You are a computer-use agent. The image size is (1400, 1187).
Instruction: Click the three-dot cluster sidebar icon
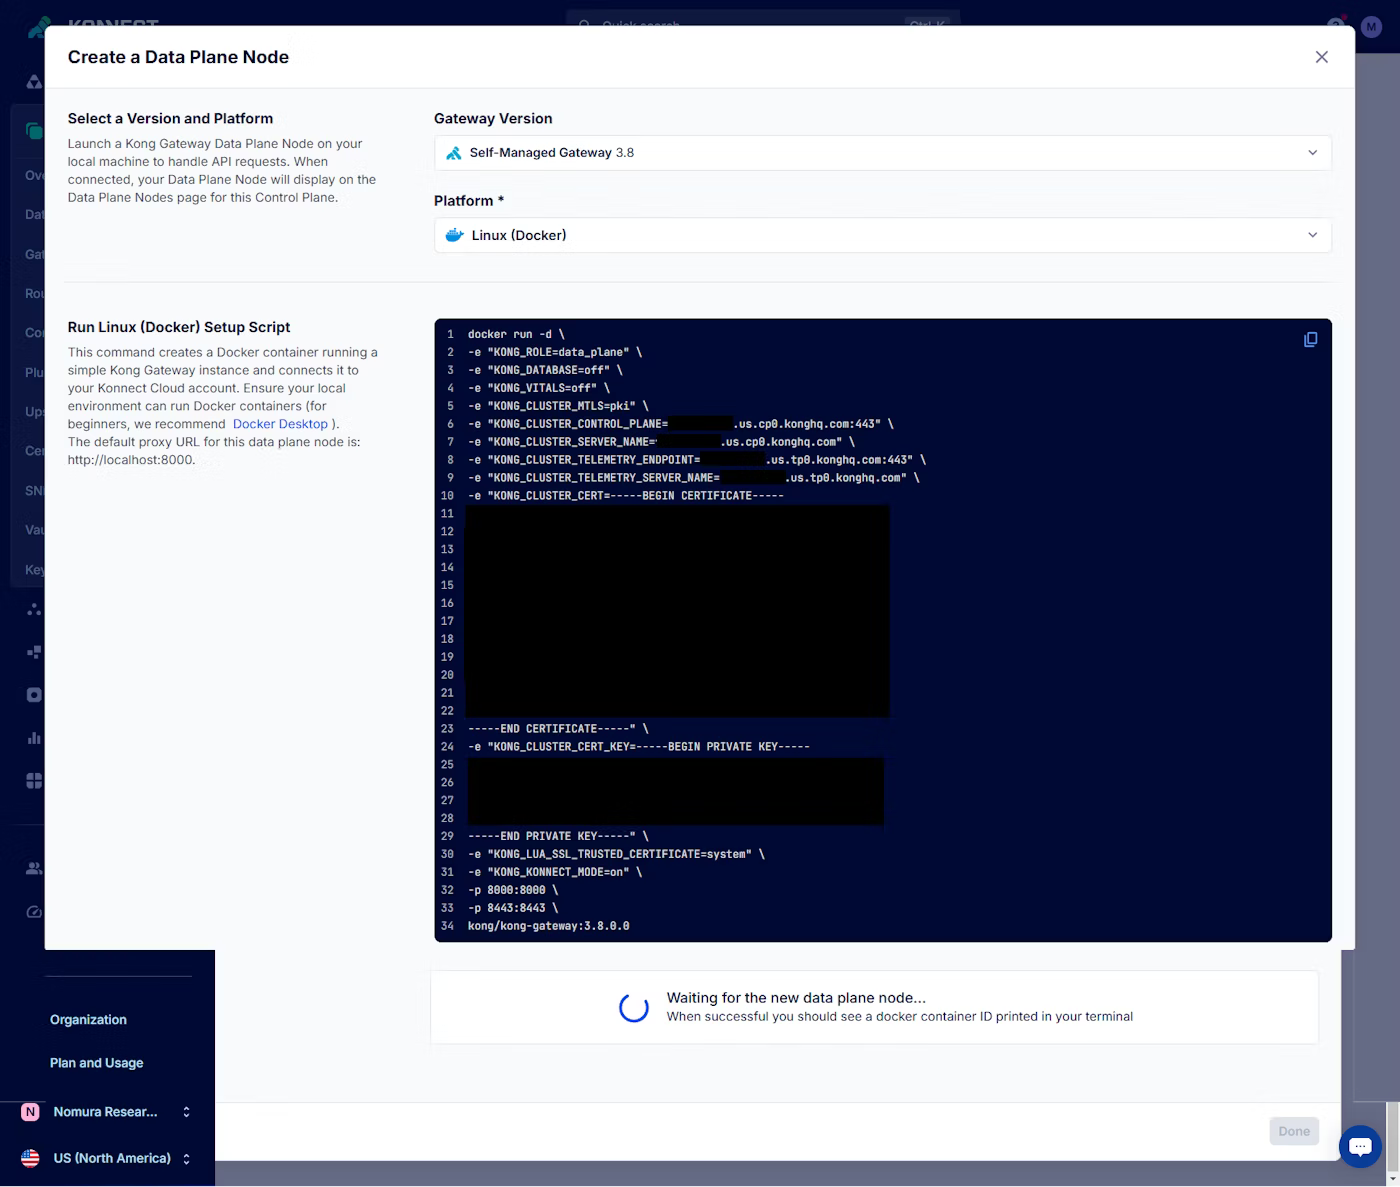(x=34, y=609)
